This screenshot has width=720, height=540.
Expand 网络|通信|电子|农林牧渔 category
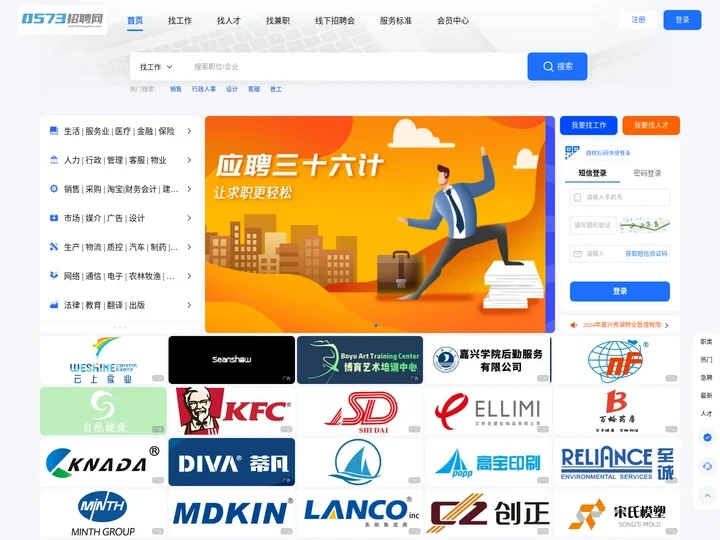coord(120,276)
